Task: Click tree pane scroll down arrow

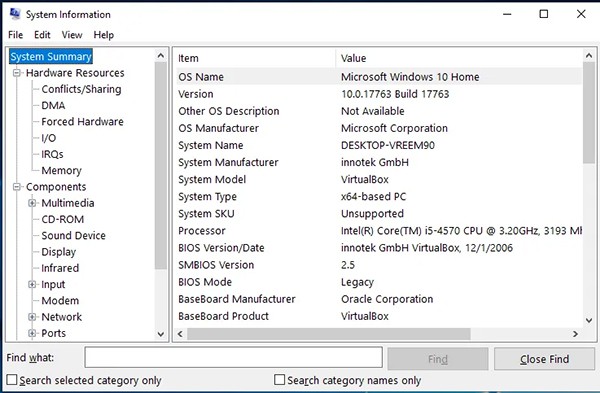Action: pos(161,334)
